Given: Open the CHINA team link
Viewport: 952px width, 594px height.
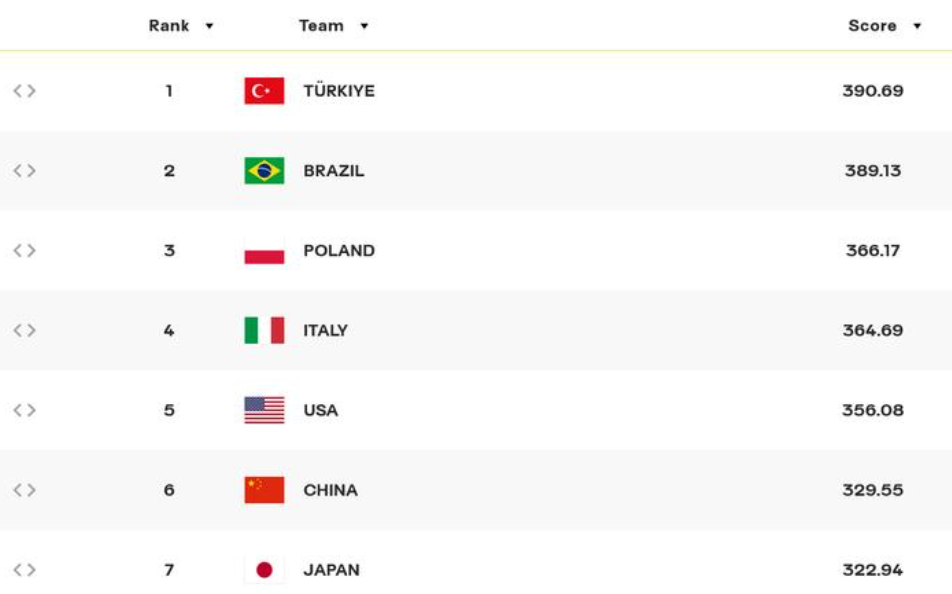Looking at the screenshot, I should 330,490.
